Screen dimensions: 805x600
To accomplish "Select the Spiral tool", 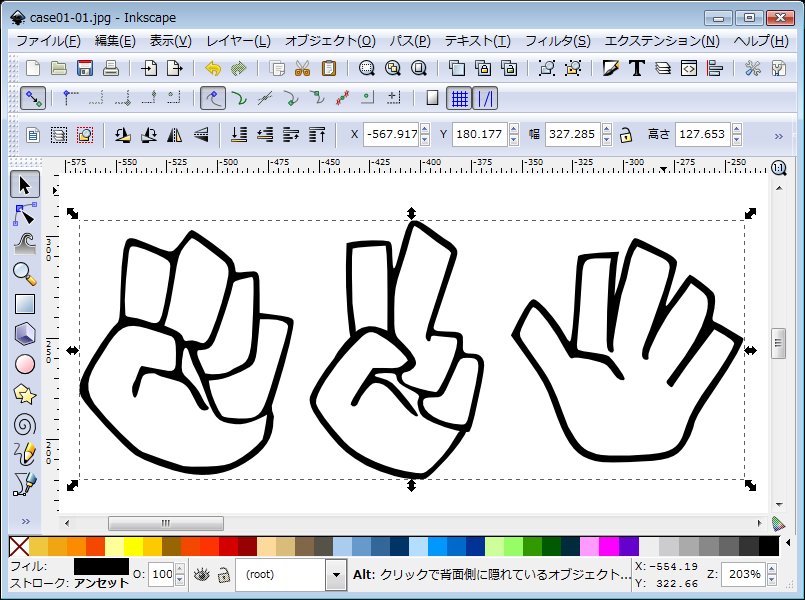I will (25, 424).
